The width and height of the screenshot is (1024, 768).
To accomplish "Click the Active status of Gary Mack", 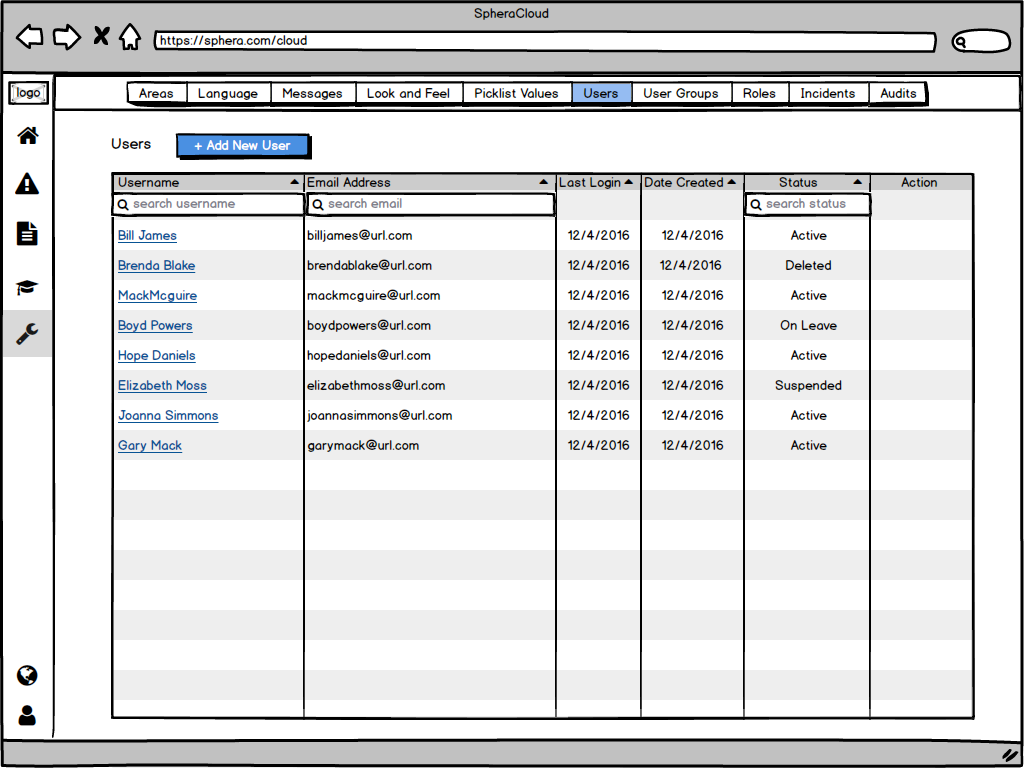I will tap(808, 446).
